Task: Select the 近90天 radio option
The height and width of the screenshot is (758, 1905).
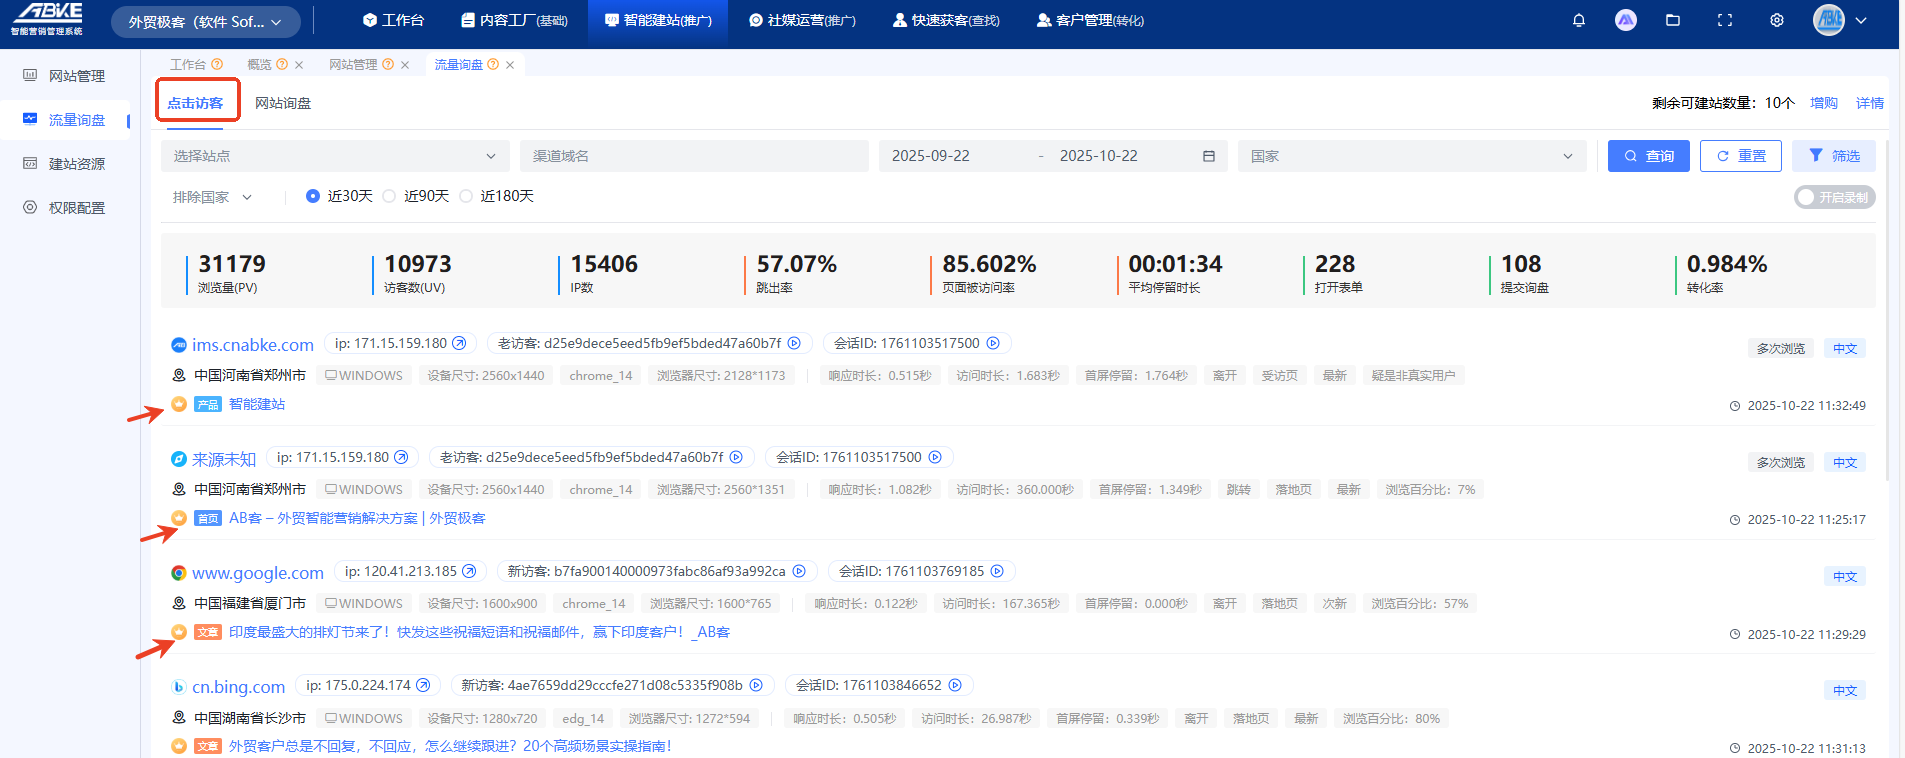Action: [x=390, y=196]
